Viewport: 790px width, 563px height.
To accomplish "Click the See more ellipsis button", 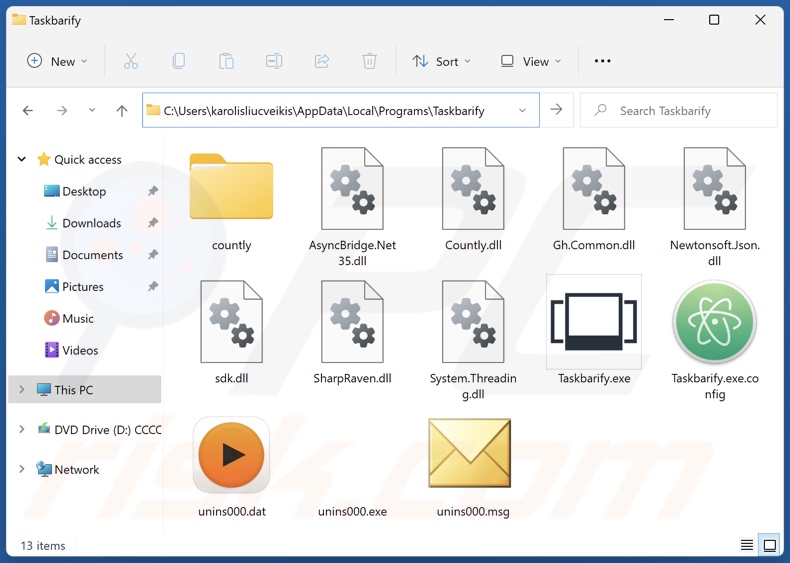I will [603, 61].
